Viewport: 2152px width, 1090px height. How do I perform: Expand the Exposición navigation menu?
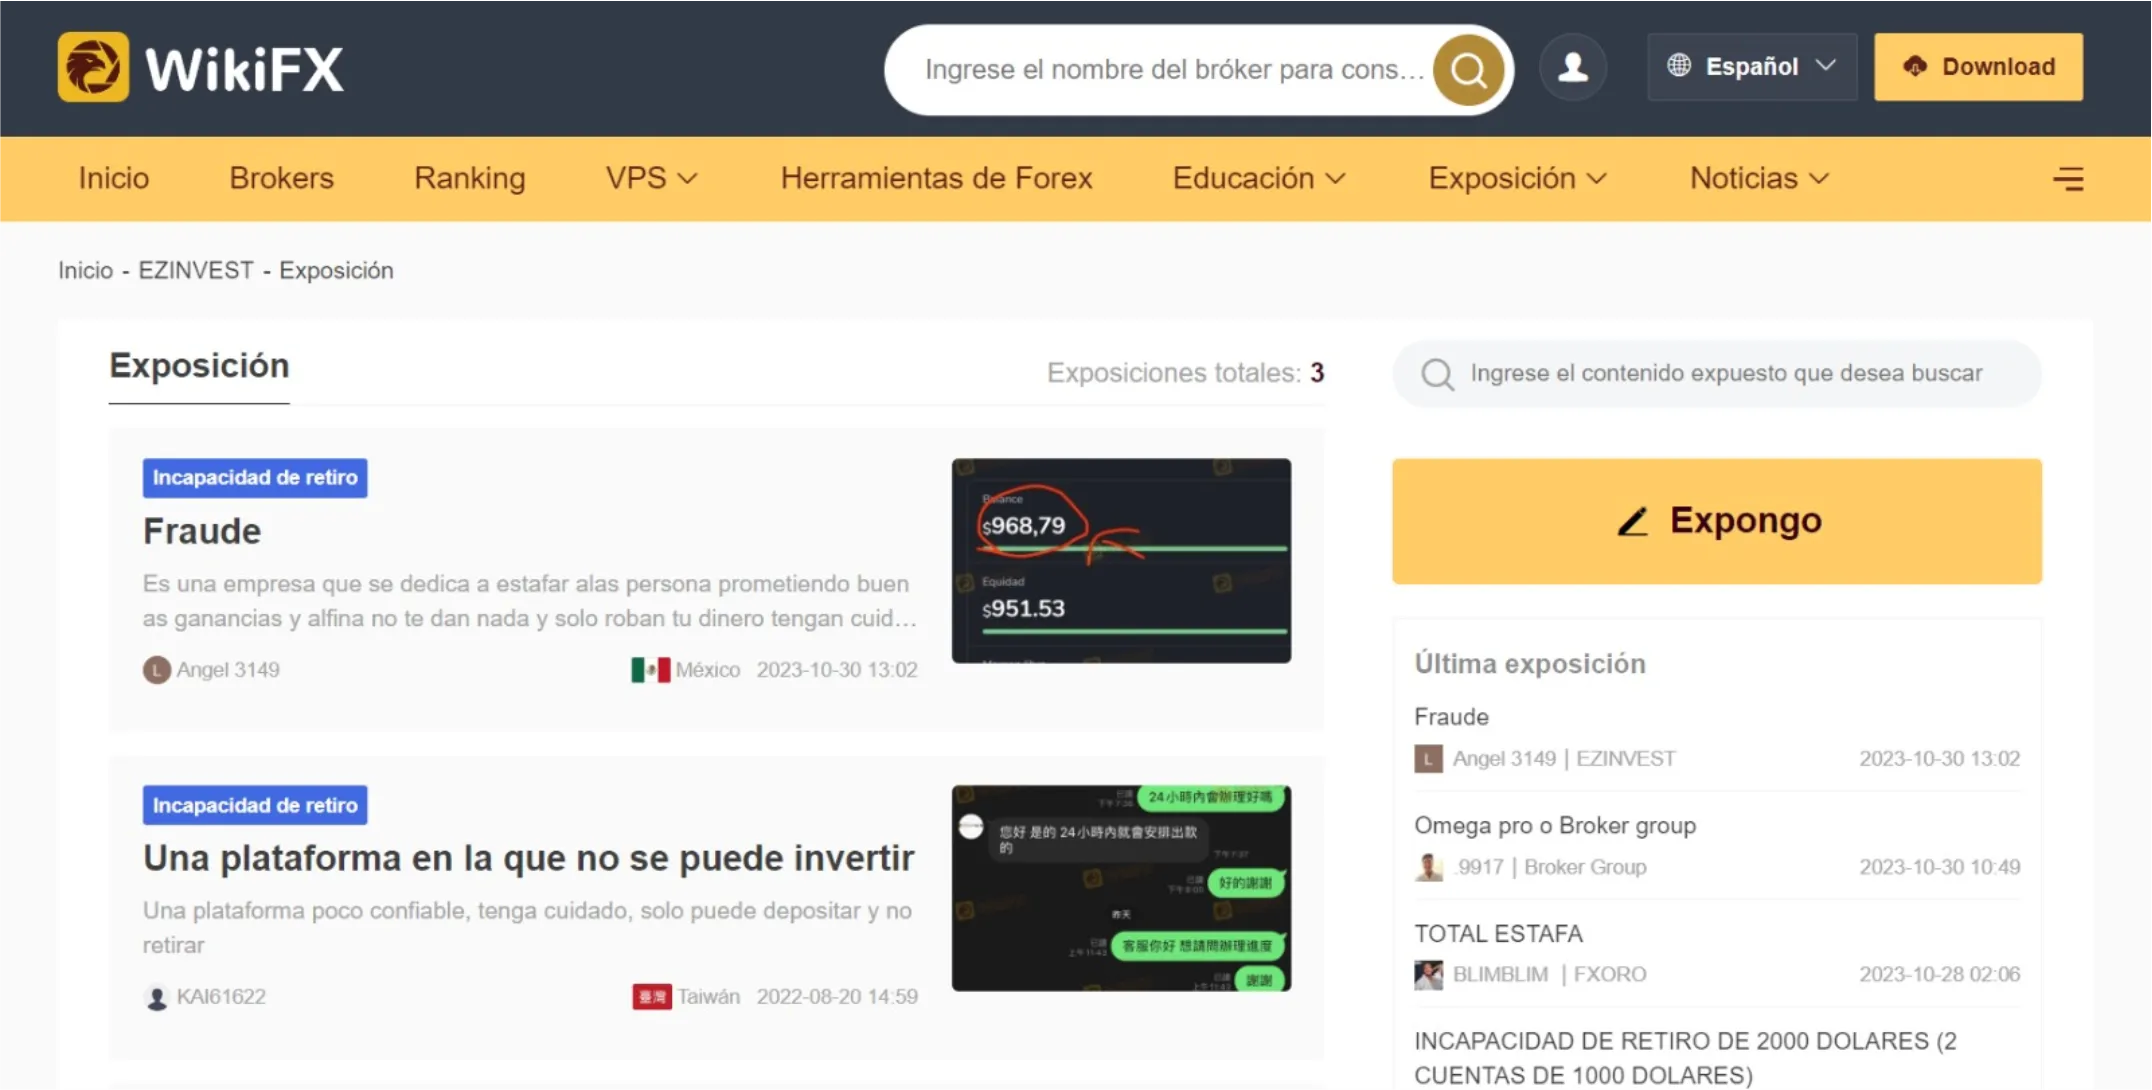pyautogui.click(x=1517, y=178)
